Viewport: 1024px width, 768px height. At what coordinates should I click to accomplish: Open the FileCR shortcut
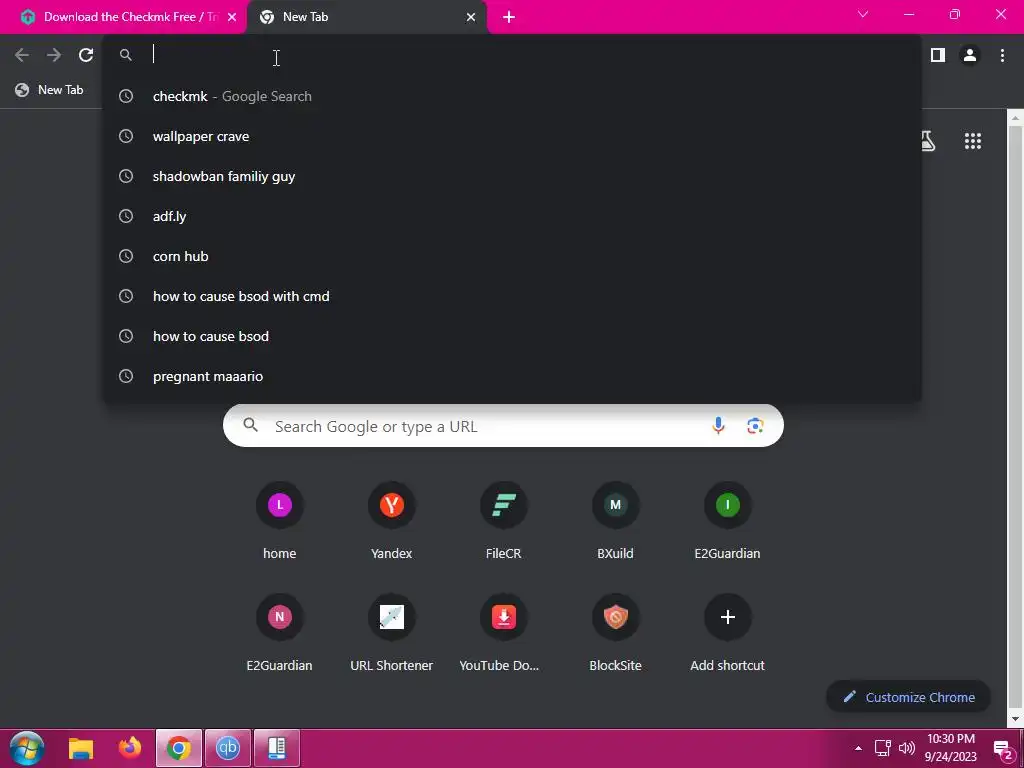point(504,521)
